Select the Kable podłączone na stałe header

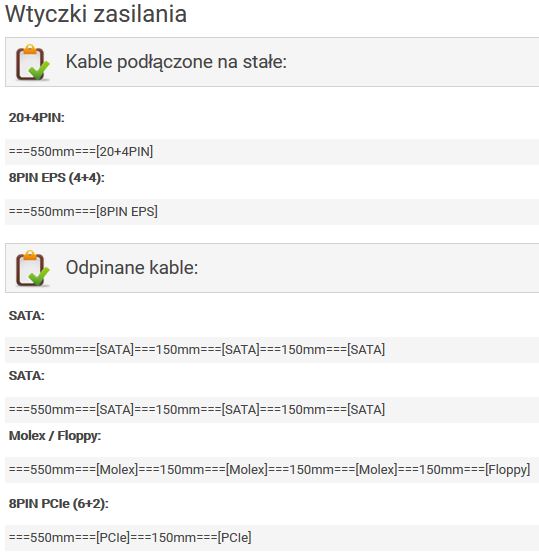tap(272, 62)
